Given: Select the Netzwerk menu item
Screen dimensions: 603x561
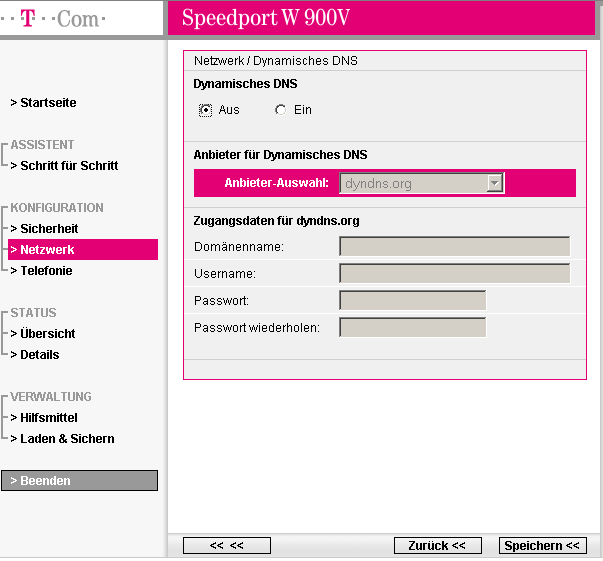Looking at the screenshot, I should tap(83, 250).
